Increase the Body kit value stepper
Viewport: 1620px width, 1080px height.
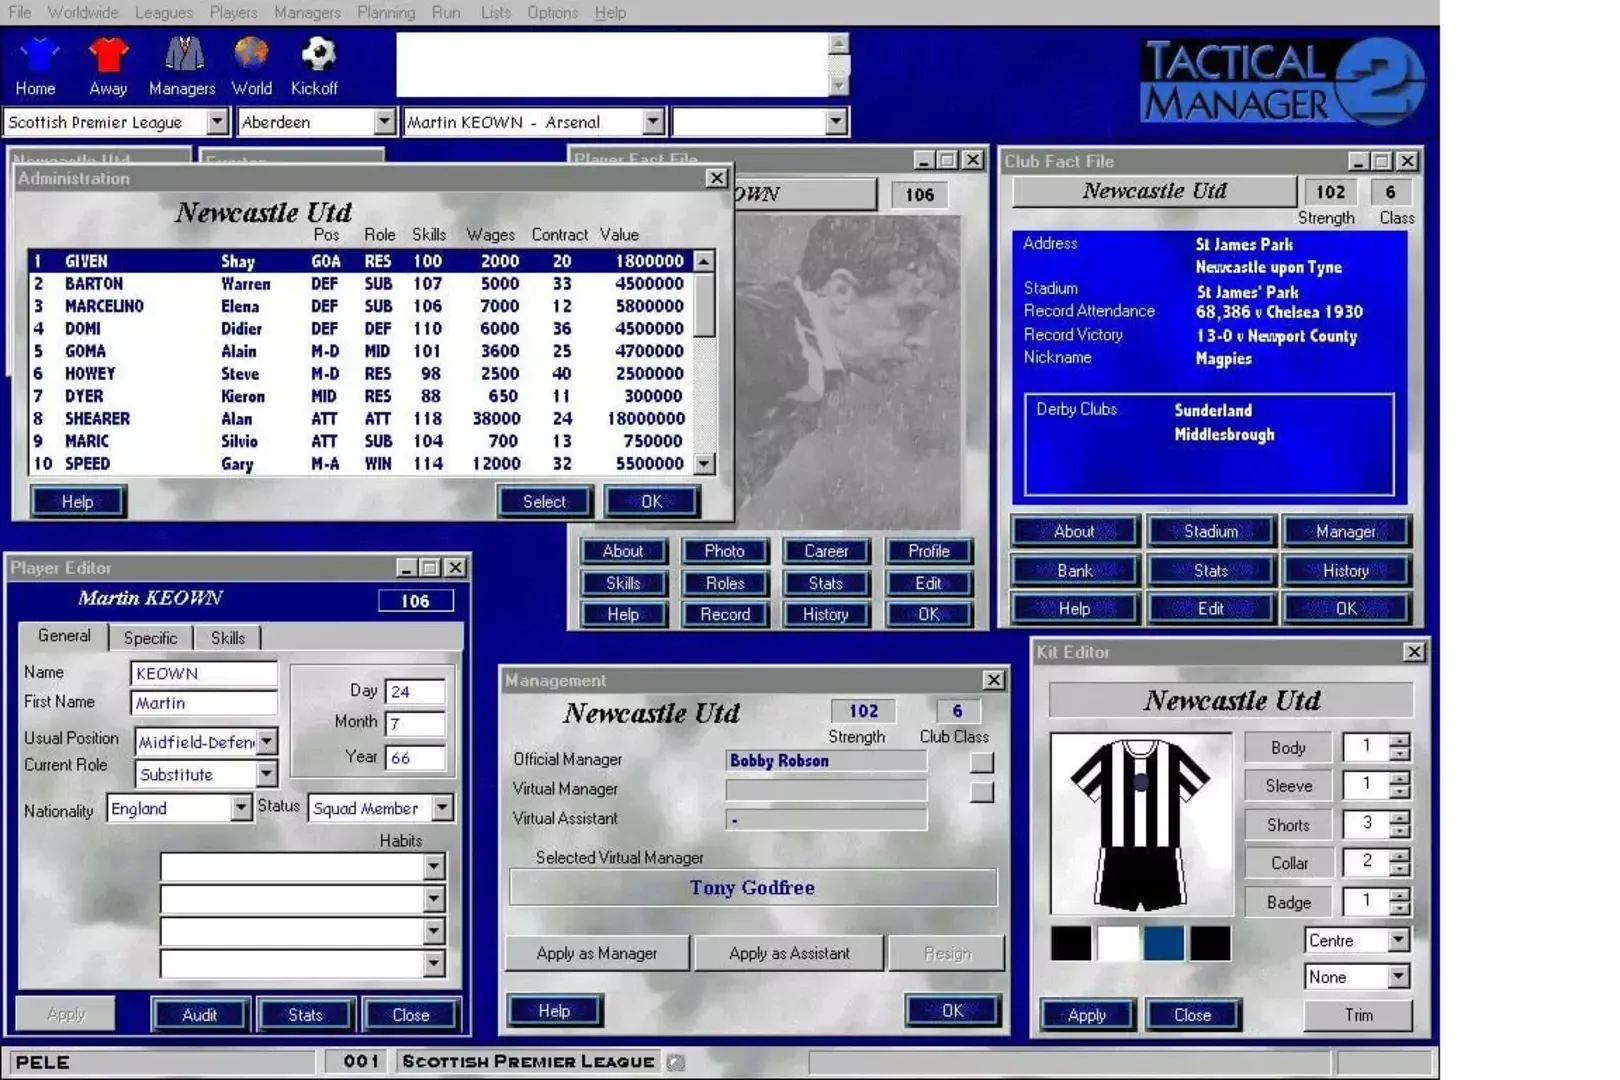tap(1399, 740)
